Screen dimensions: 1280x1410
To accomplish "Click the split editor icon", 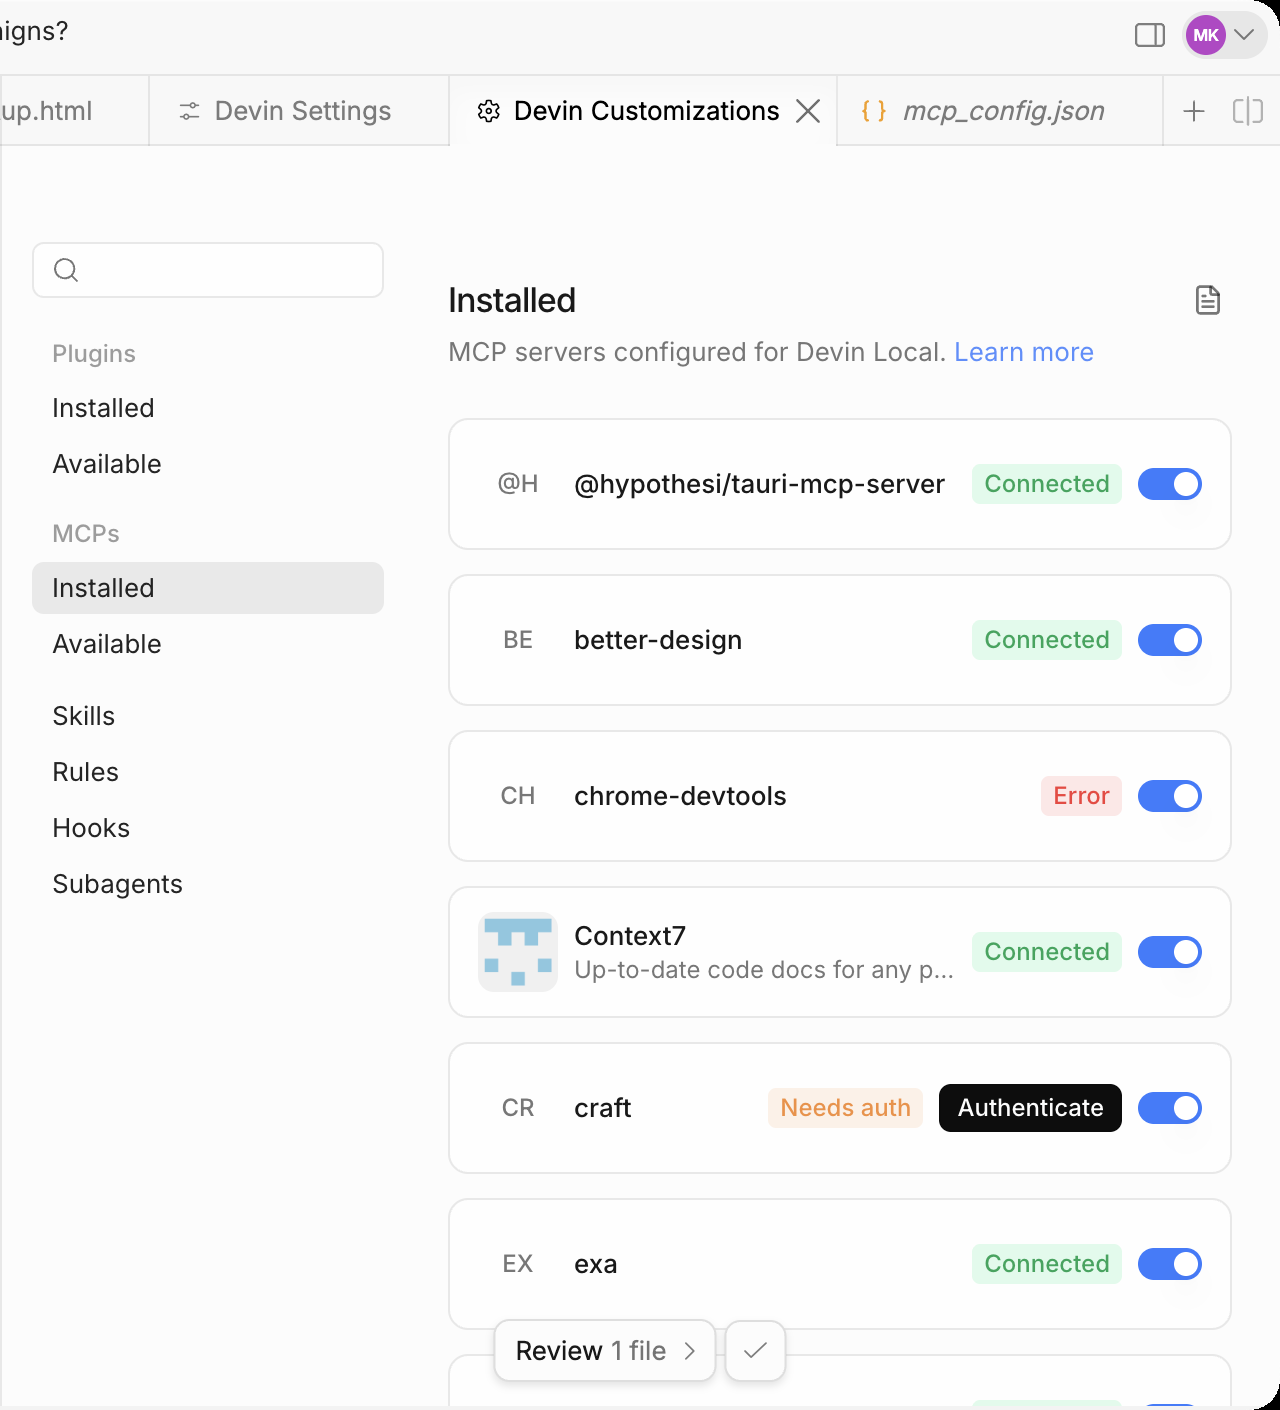I will [x=1248, y=111].
